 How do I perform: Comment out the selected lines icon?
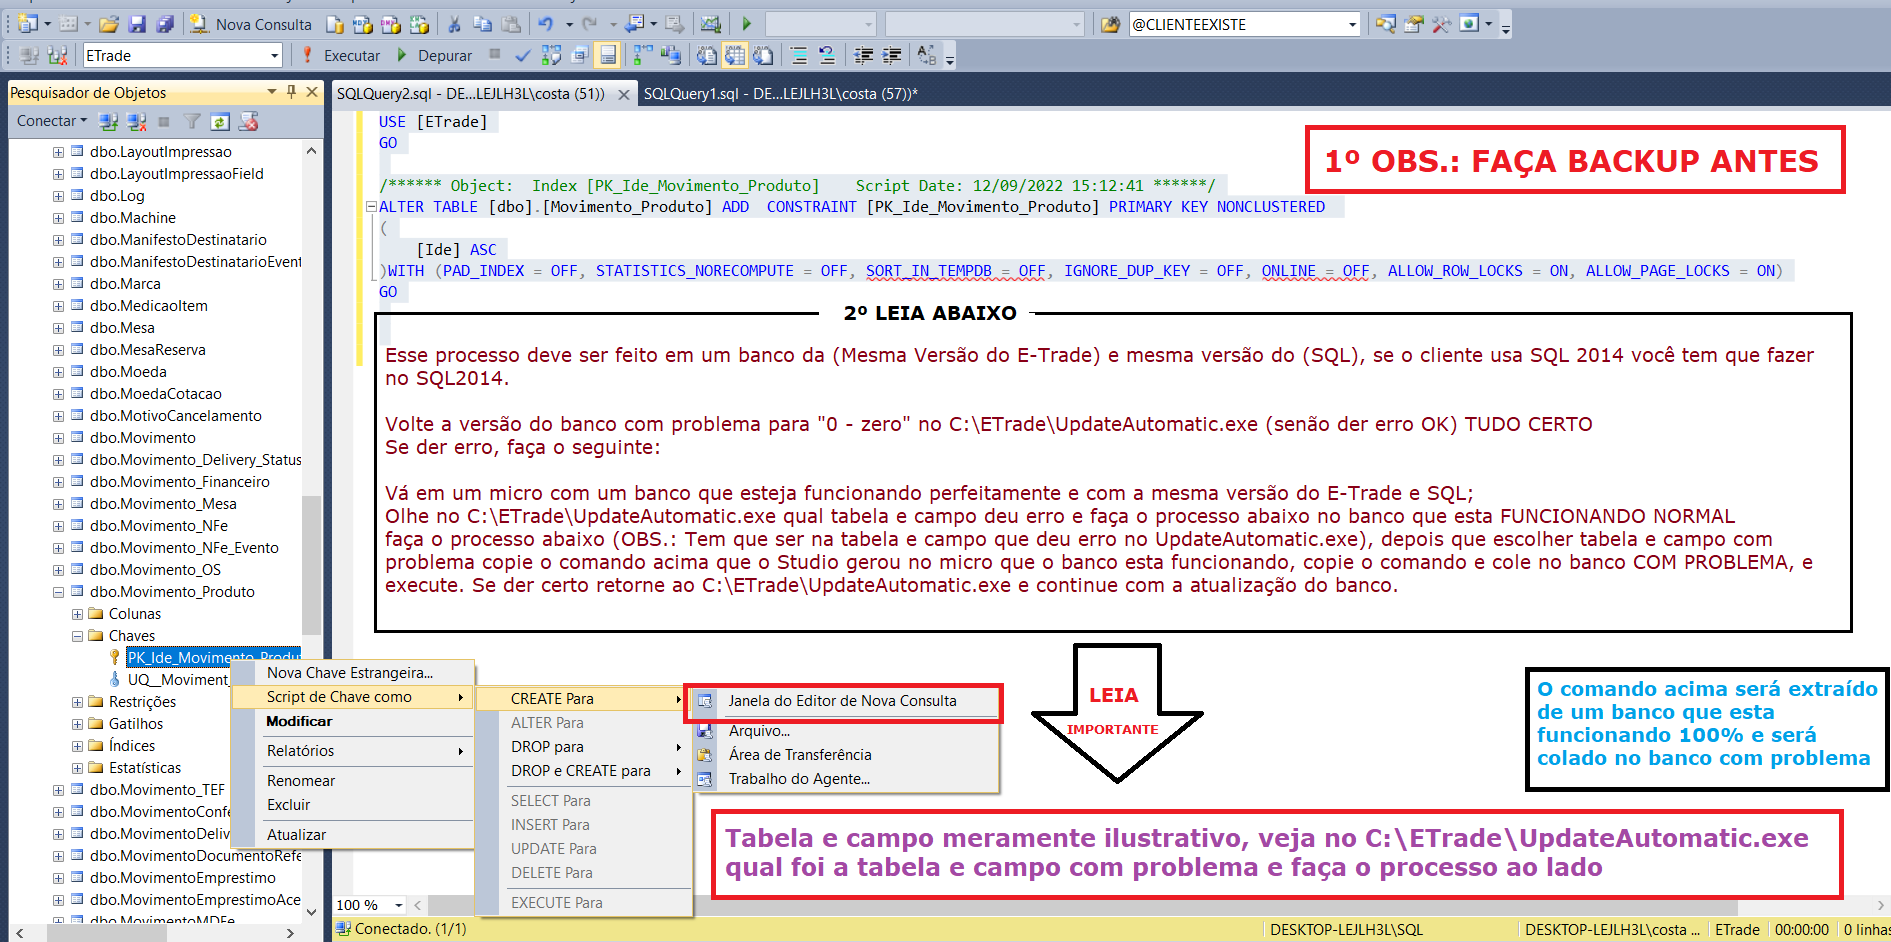[799, 56]
